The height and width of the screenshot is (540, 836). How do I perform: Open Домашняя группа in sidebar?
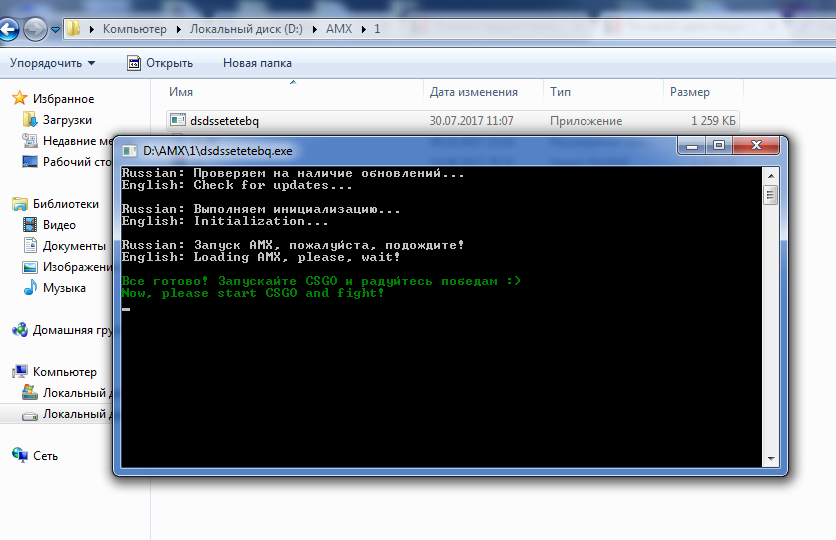click(73, 330)
